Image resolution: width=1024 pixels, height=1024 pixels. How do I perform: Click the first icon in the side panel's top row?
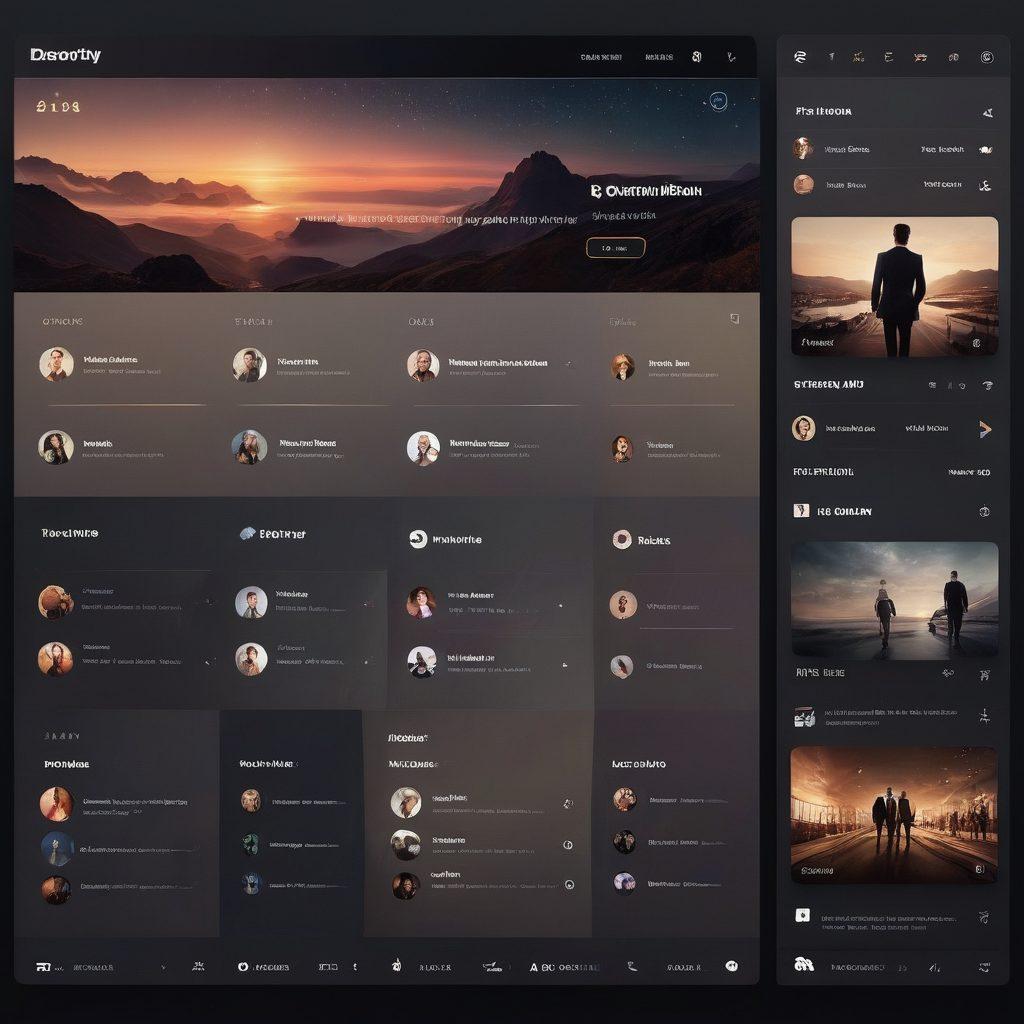coord(799,58)
